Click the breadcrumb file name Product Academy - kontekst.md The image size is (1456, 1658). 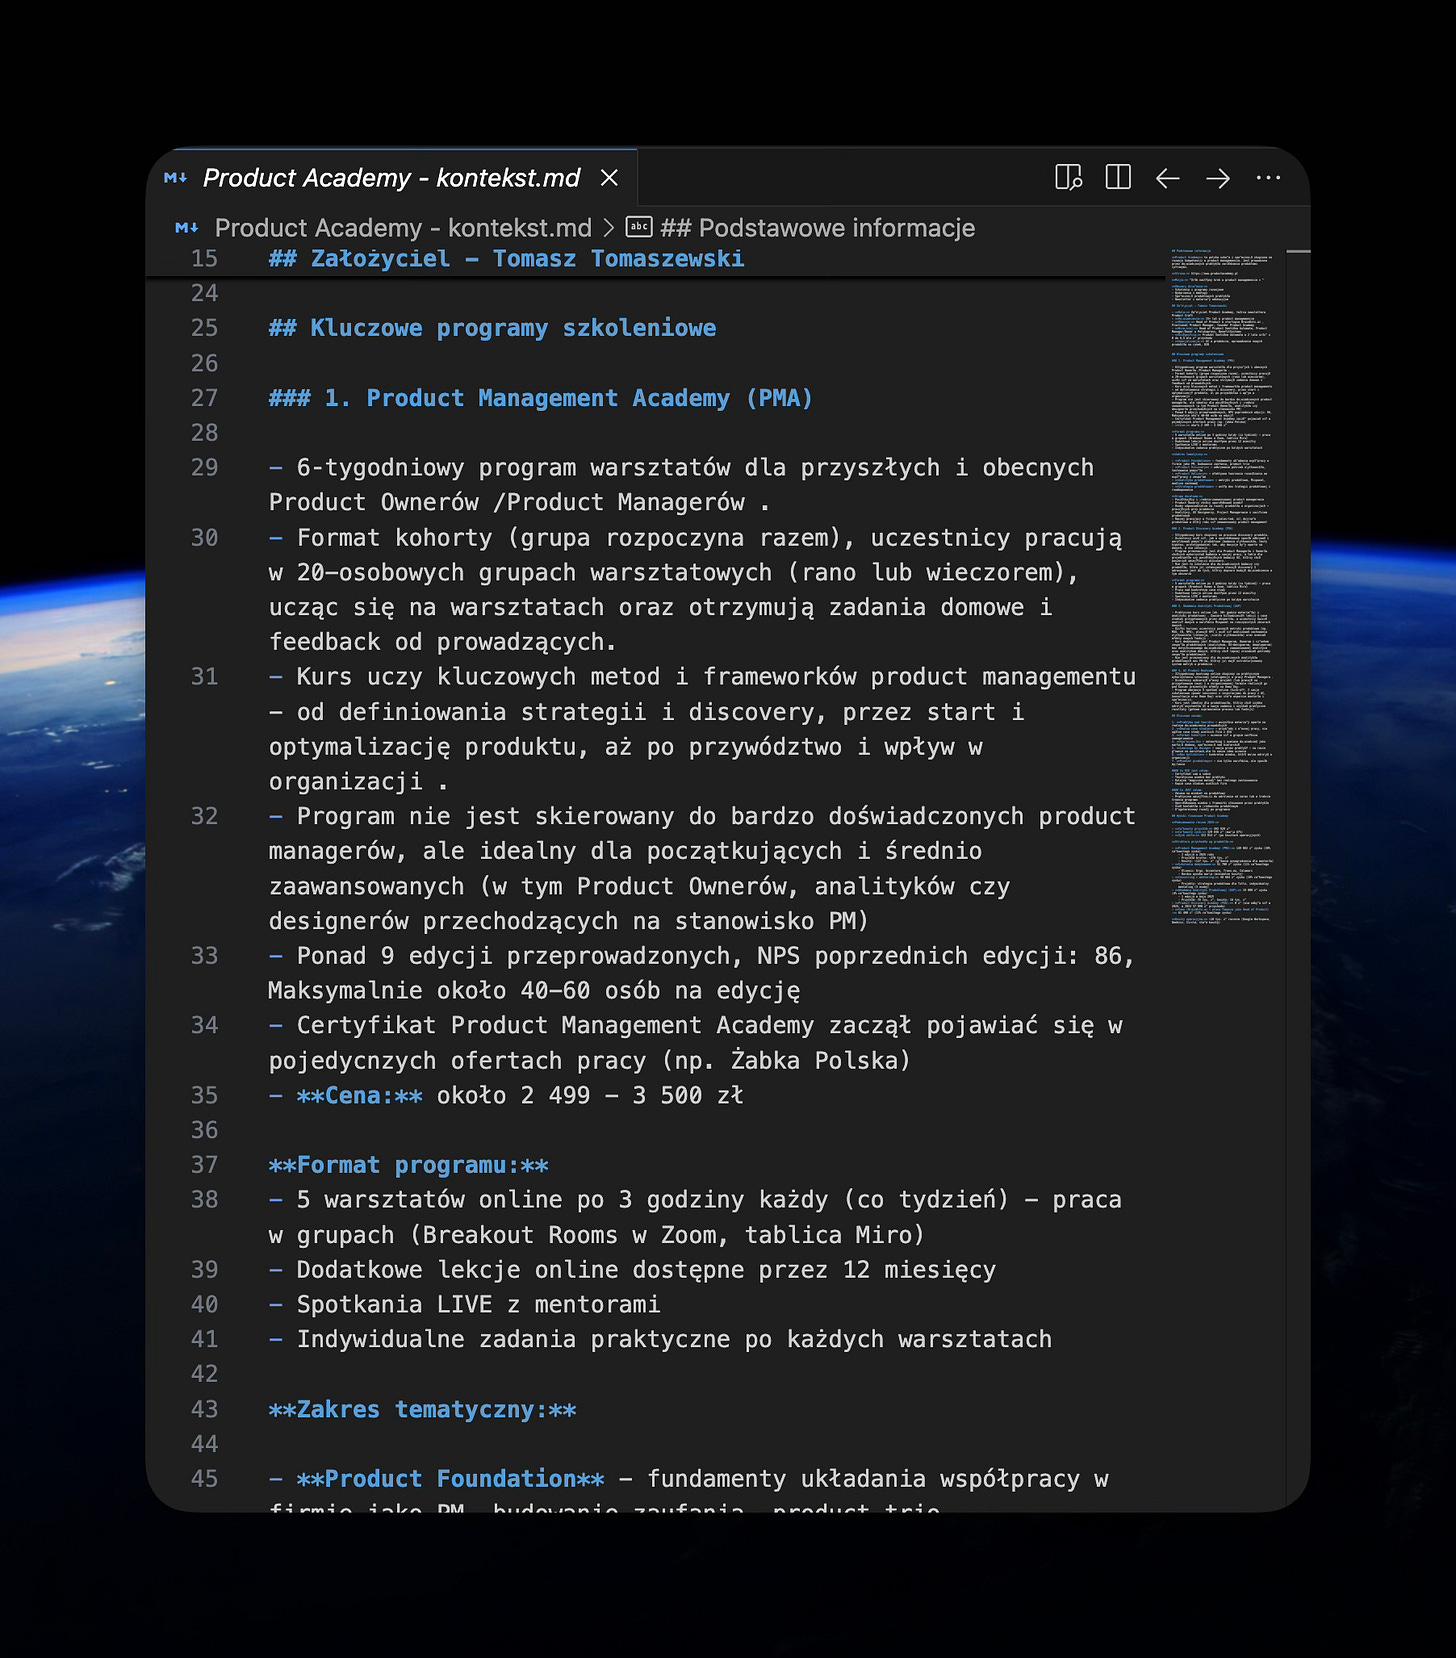tap(403, 228)
